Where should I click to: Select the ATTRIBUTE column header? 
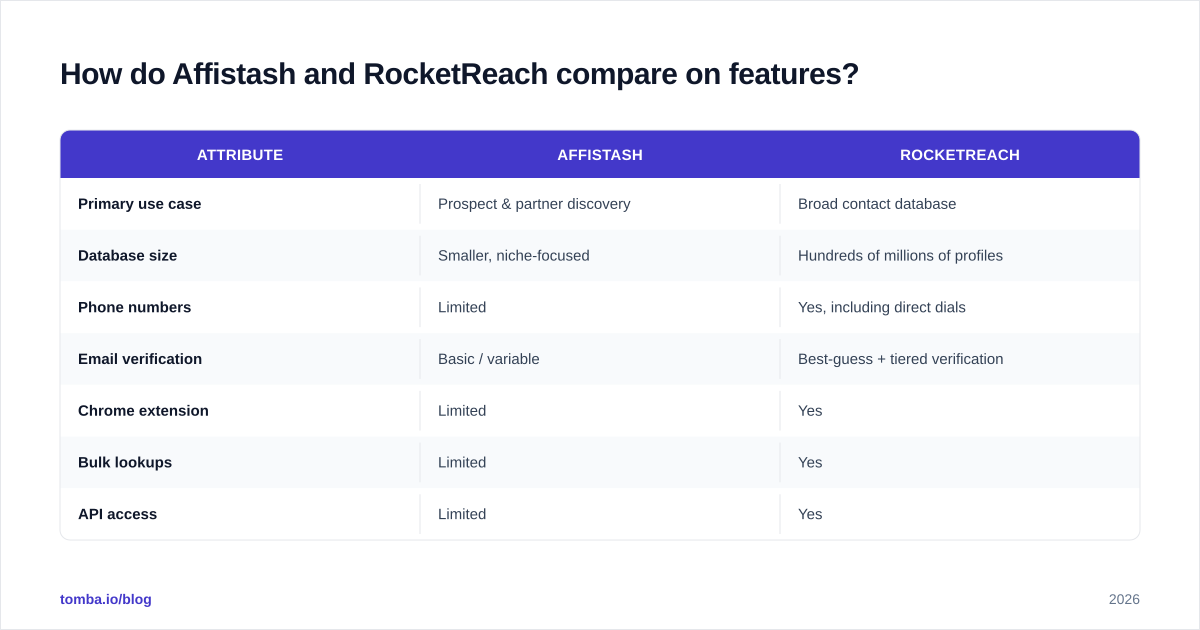pos(240,155)
